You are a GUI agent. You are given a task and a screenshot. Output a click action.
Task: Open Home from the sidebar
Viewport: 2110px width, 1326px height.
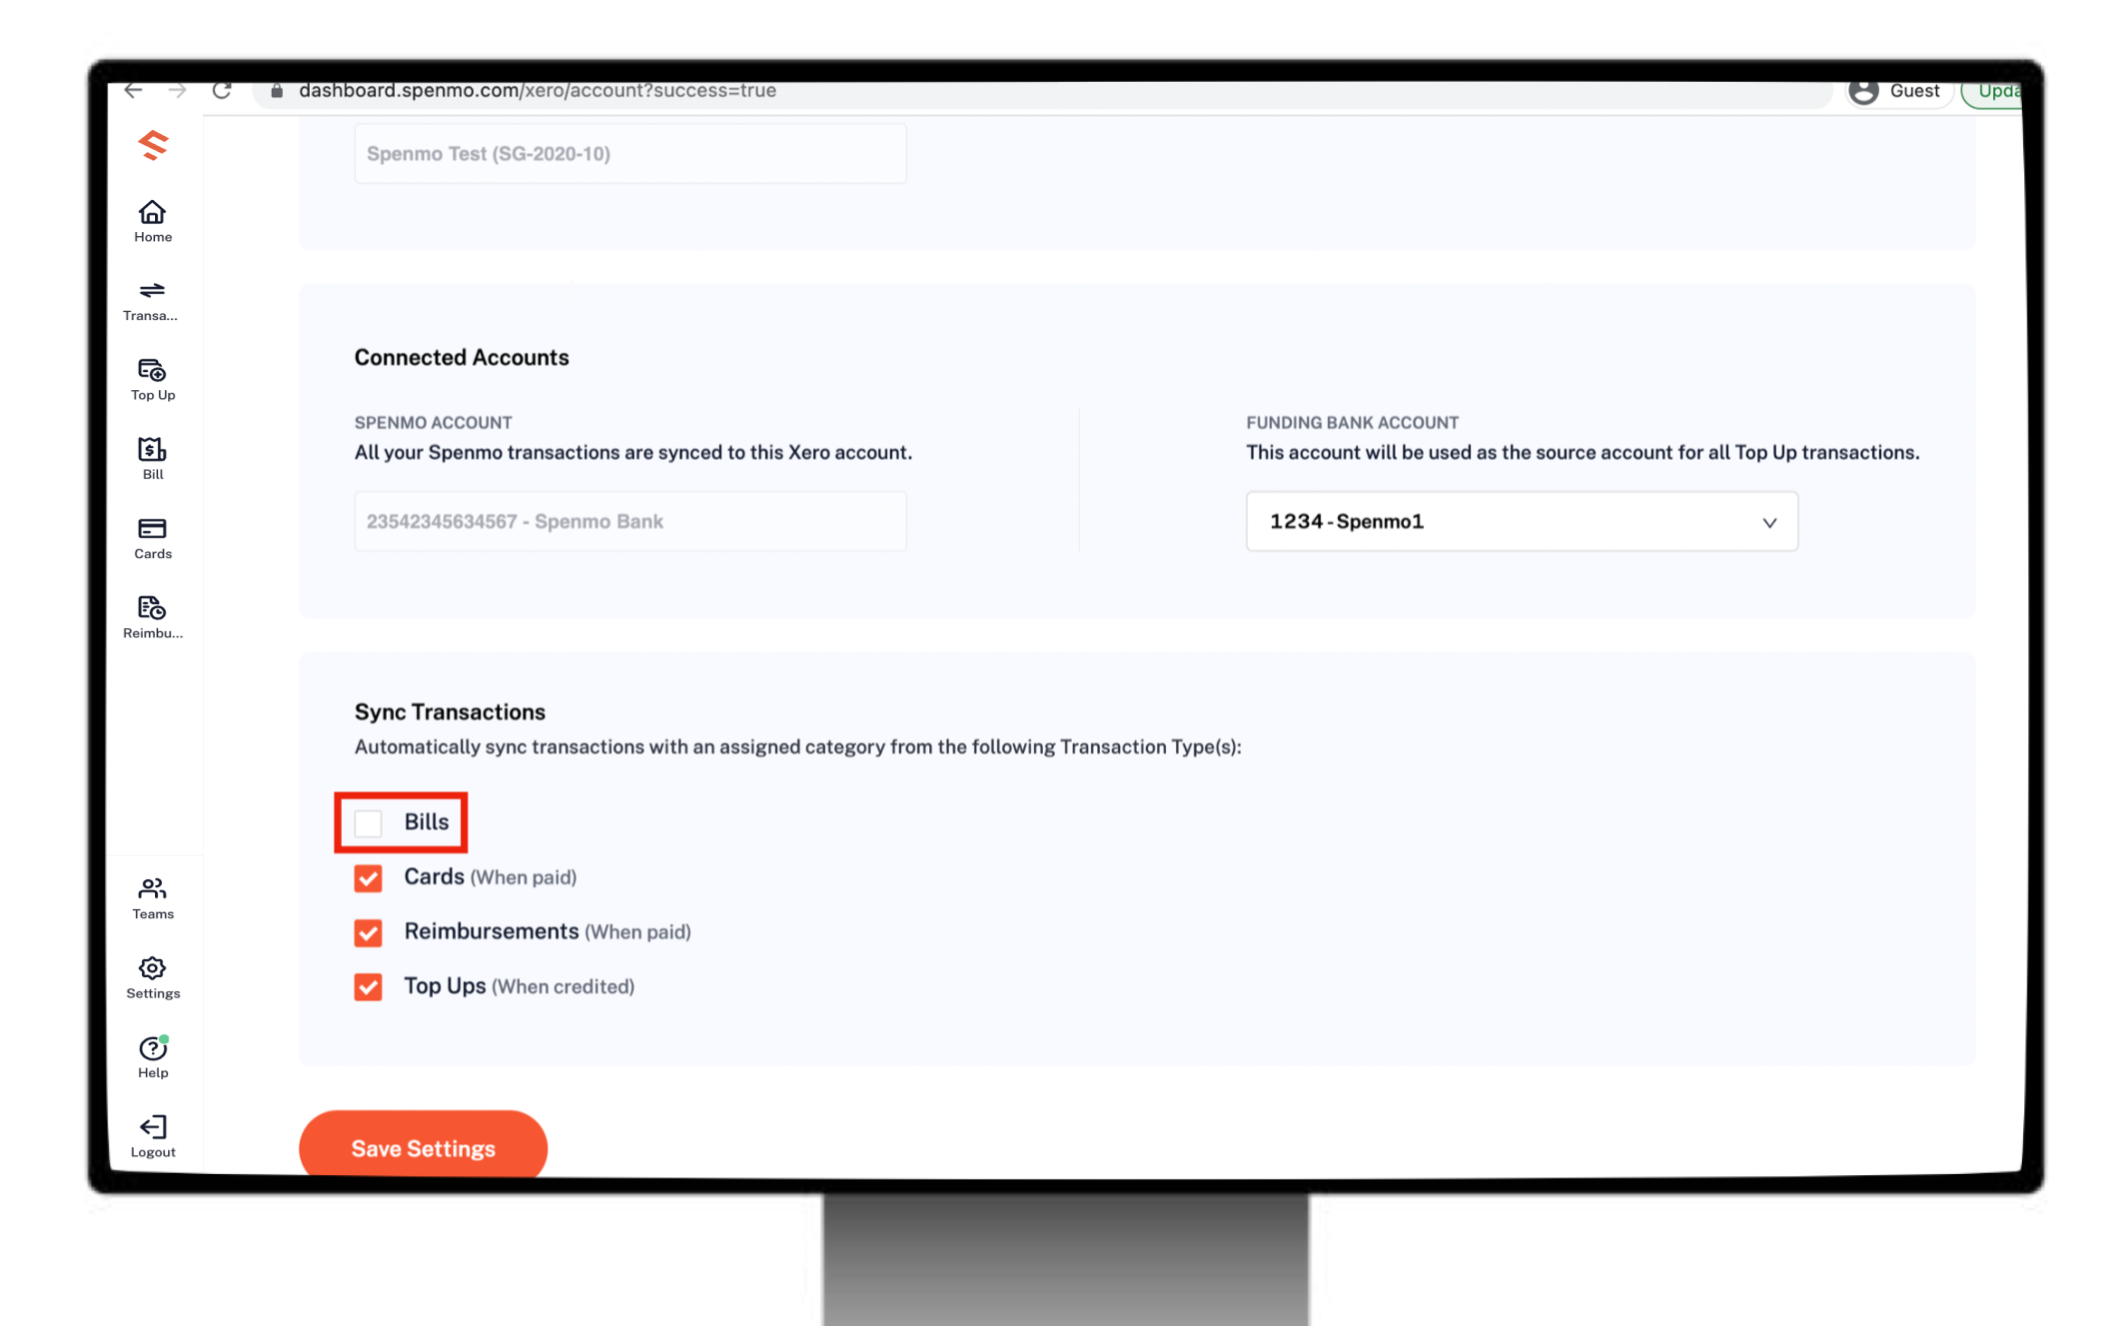153,221
